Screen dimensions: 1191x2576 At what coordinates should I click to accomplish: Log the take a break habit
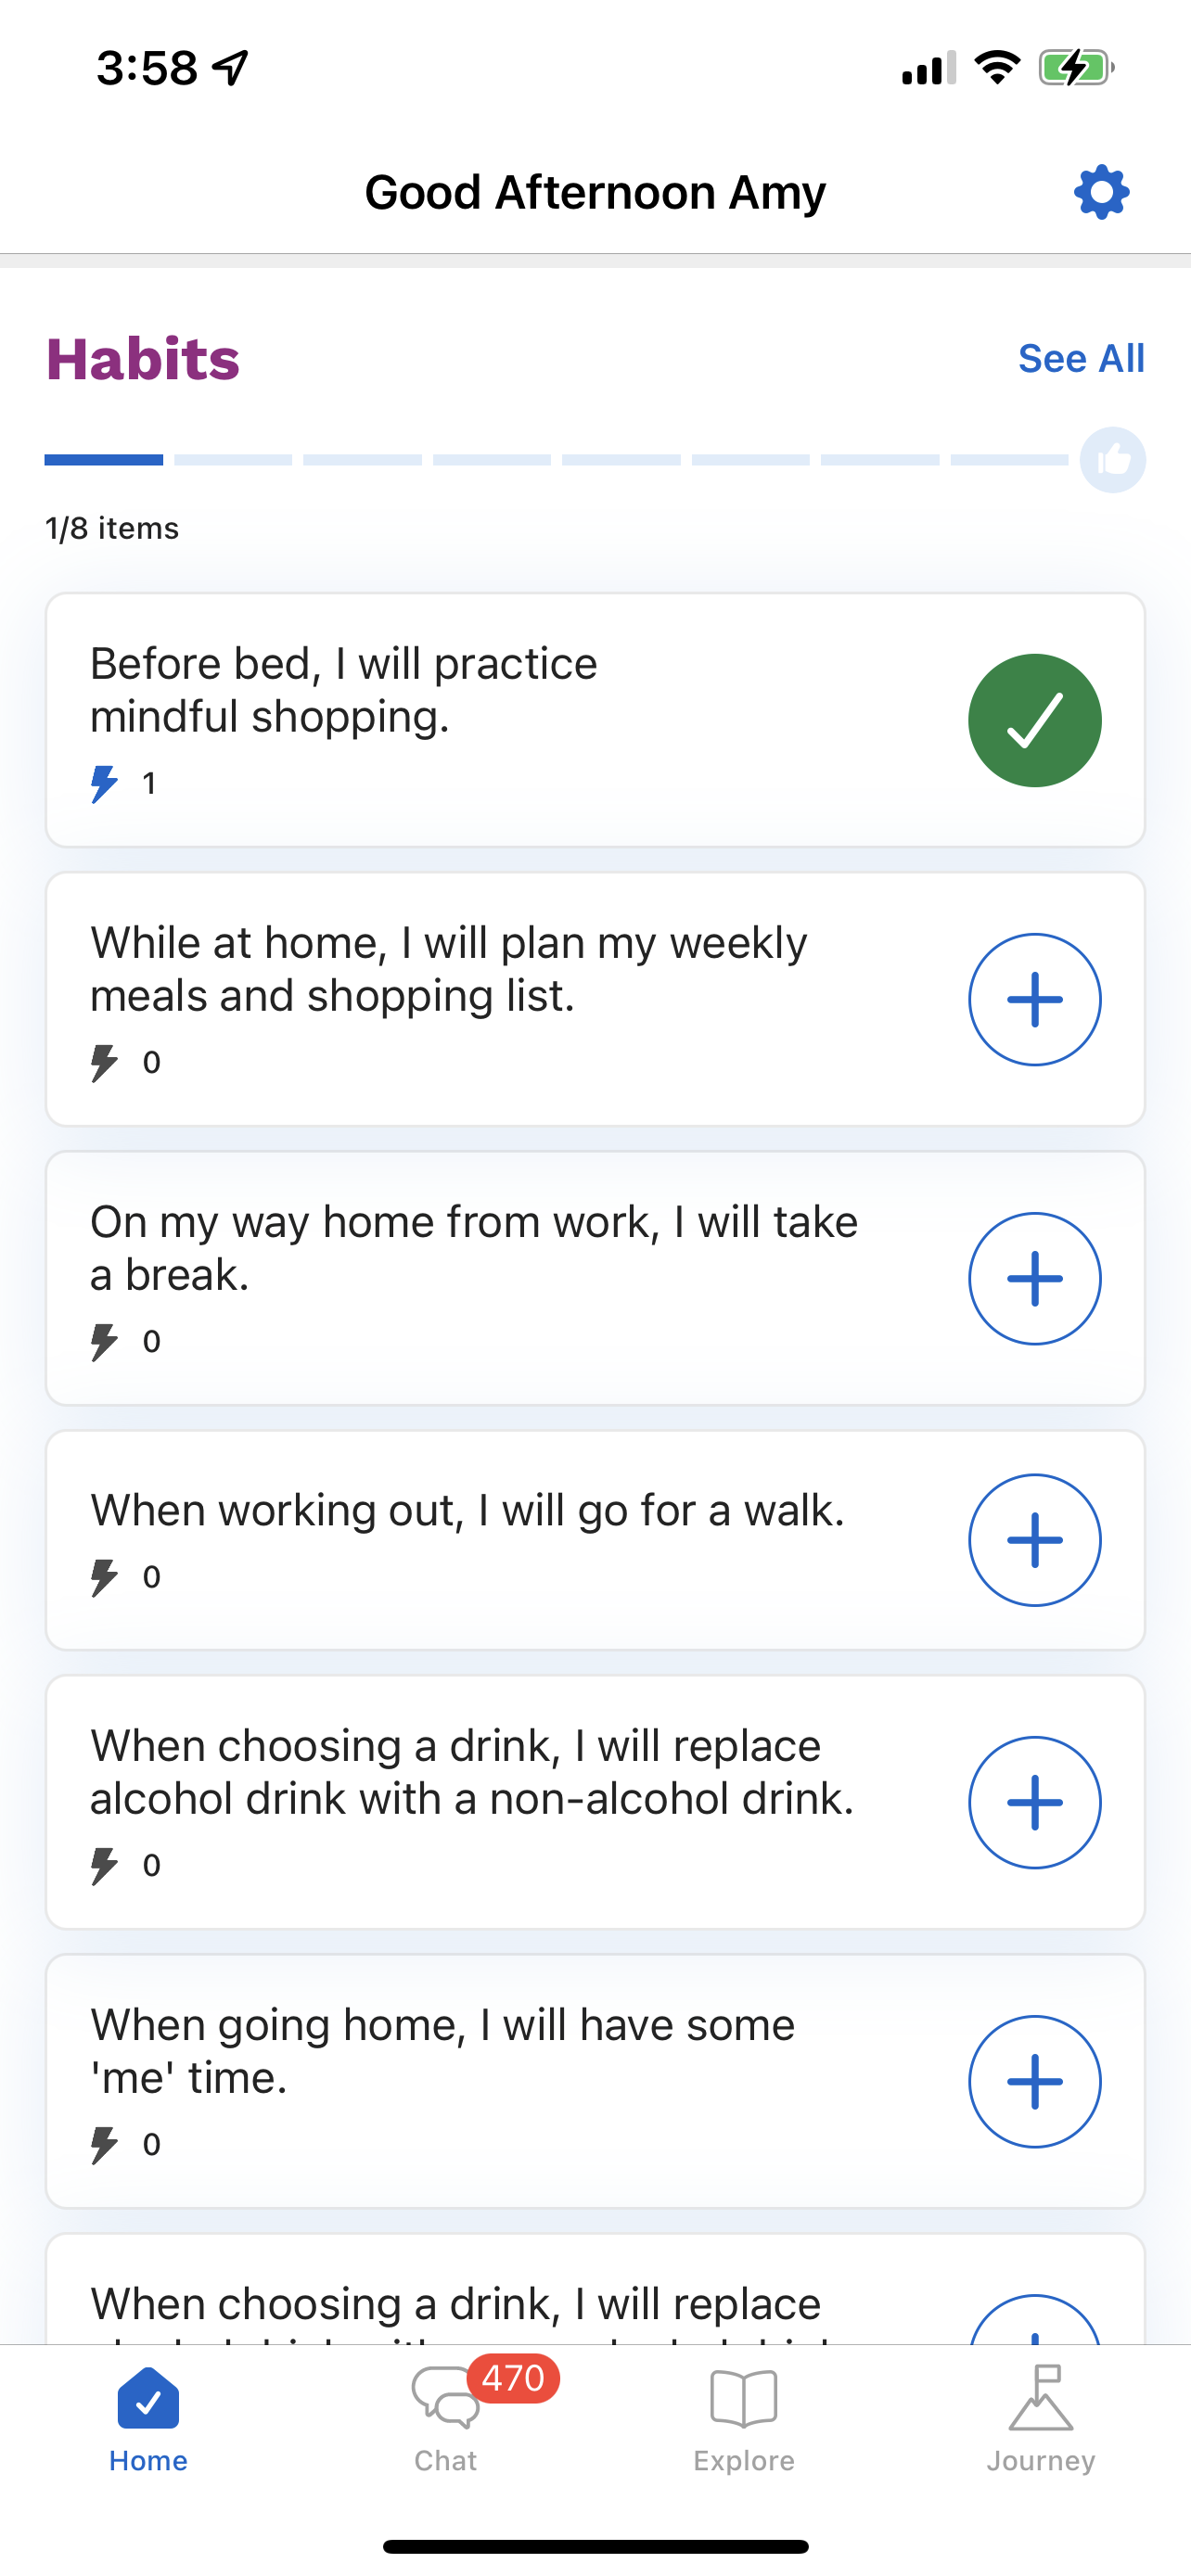pos(1034,1278)
